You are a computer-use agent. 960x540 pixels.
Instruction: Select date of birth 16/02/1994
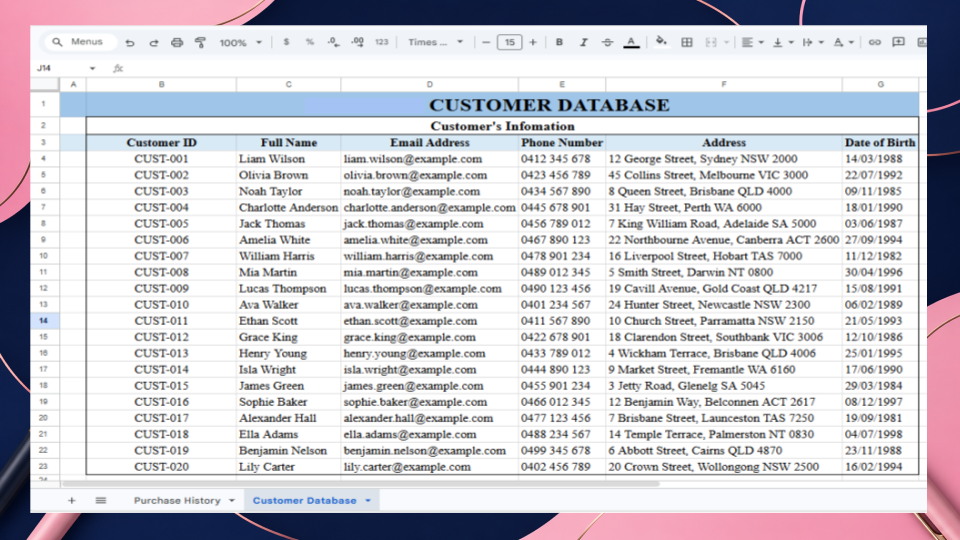(880, 467)
